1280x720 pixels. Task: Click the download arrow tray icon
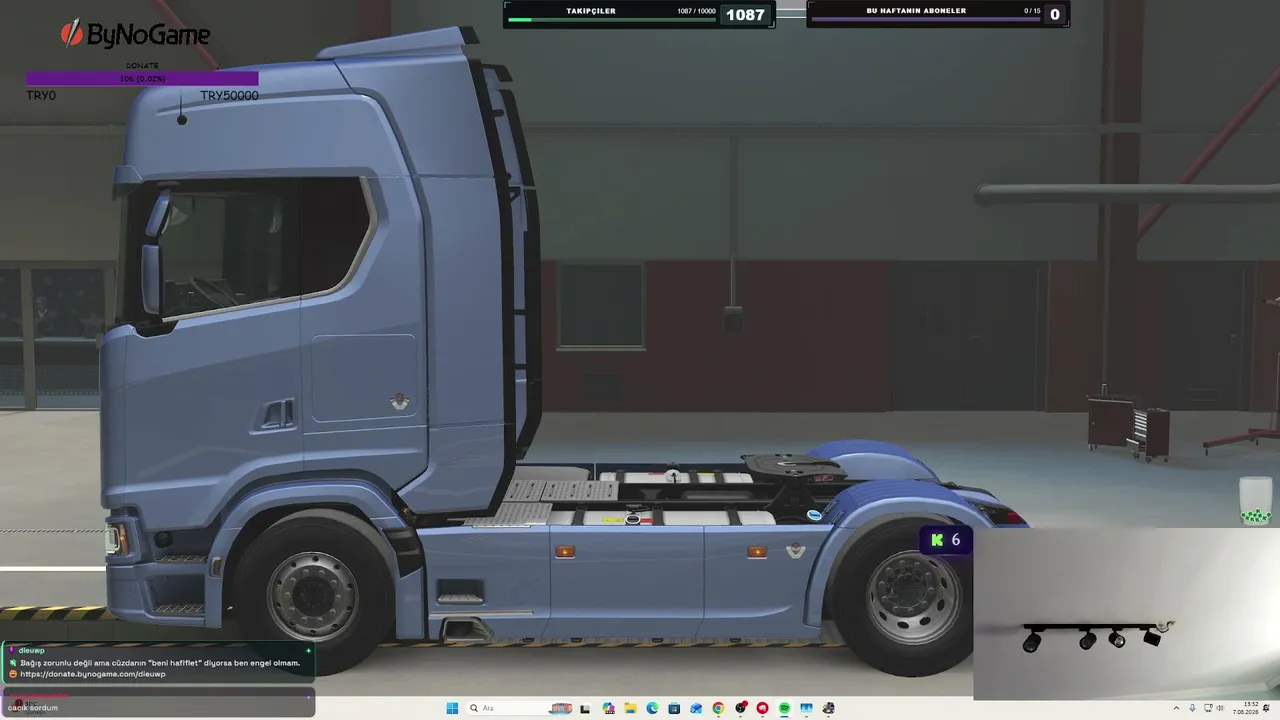point(1192,708)
